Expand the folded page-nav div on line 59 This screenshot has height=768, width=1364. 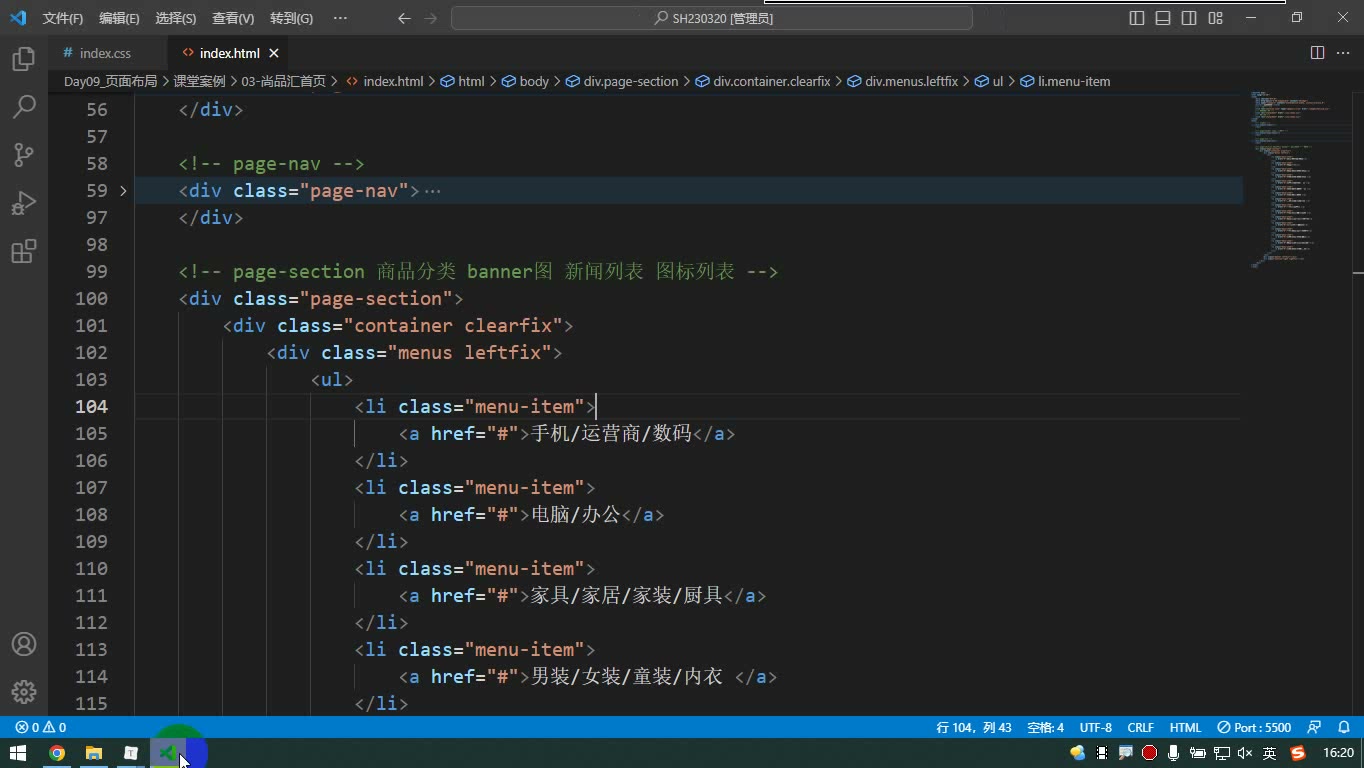[123, 190]
